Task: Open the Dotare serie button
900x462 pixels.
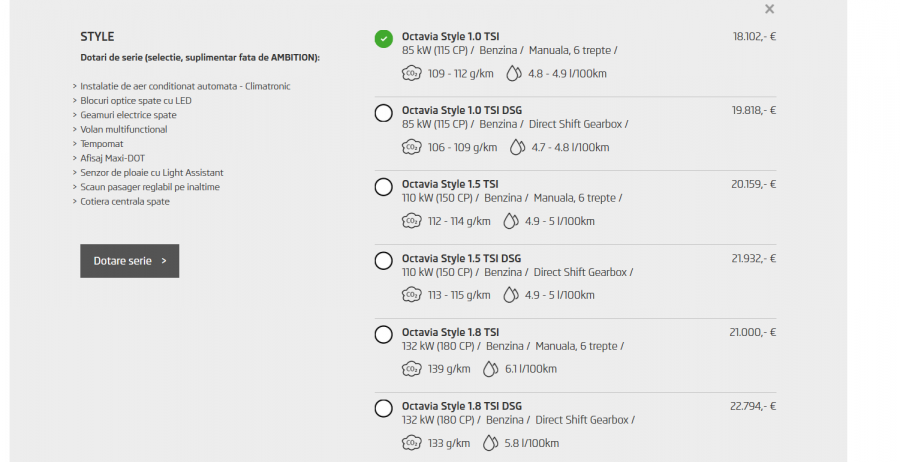Action: coord(130,261)
